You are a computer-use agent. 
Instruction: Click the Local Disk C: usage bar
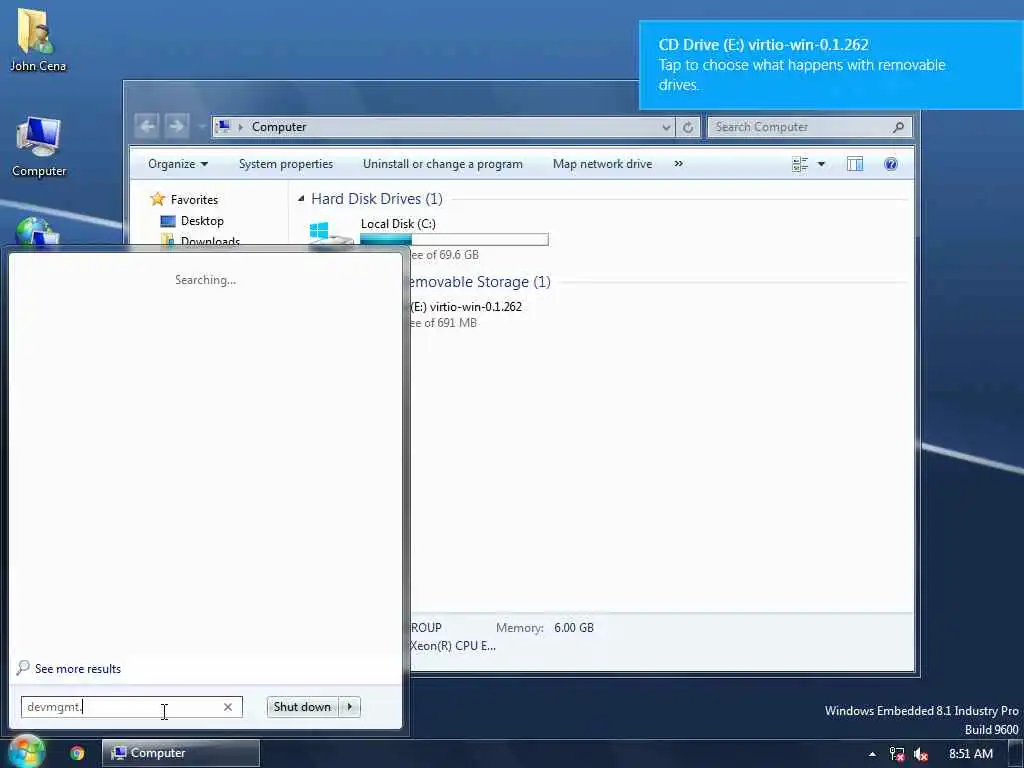pos(454,240)
